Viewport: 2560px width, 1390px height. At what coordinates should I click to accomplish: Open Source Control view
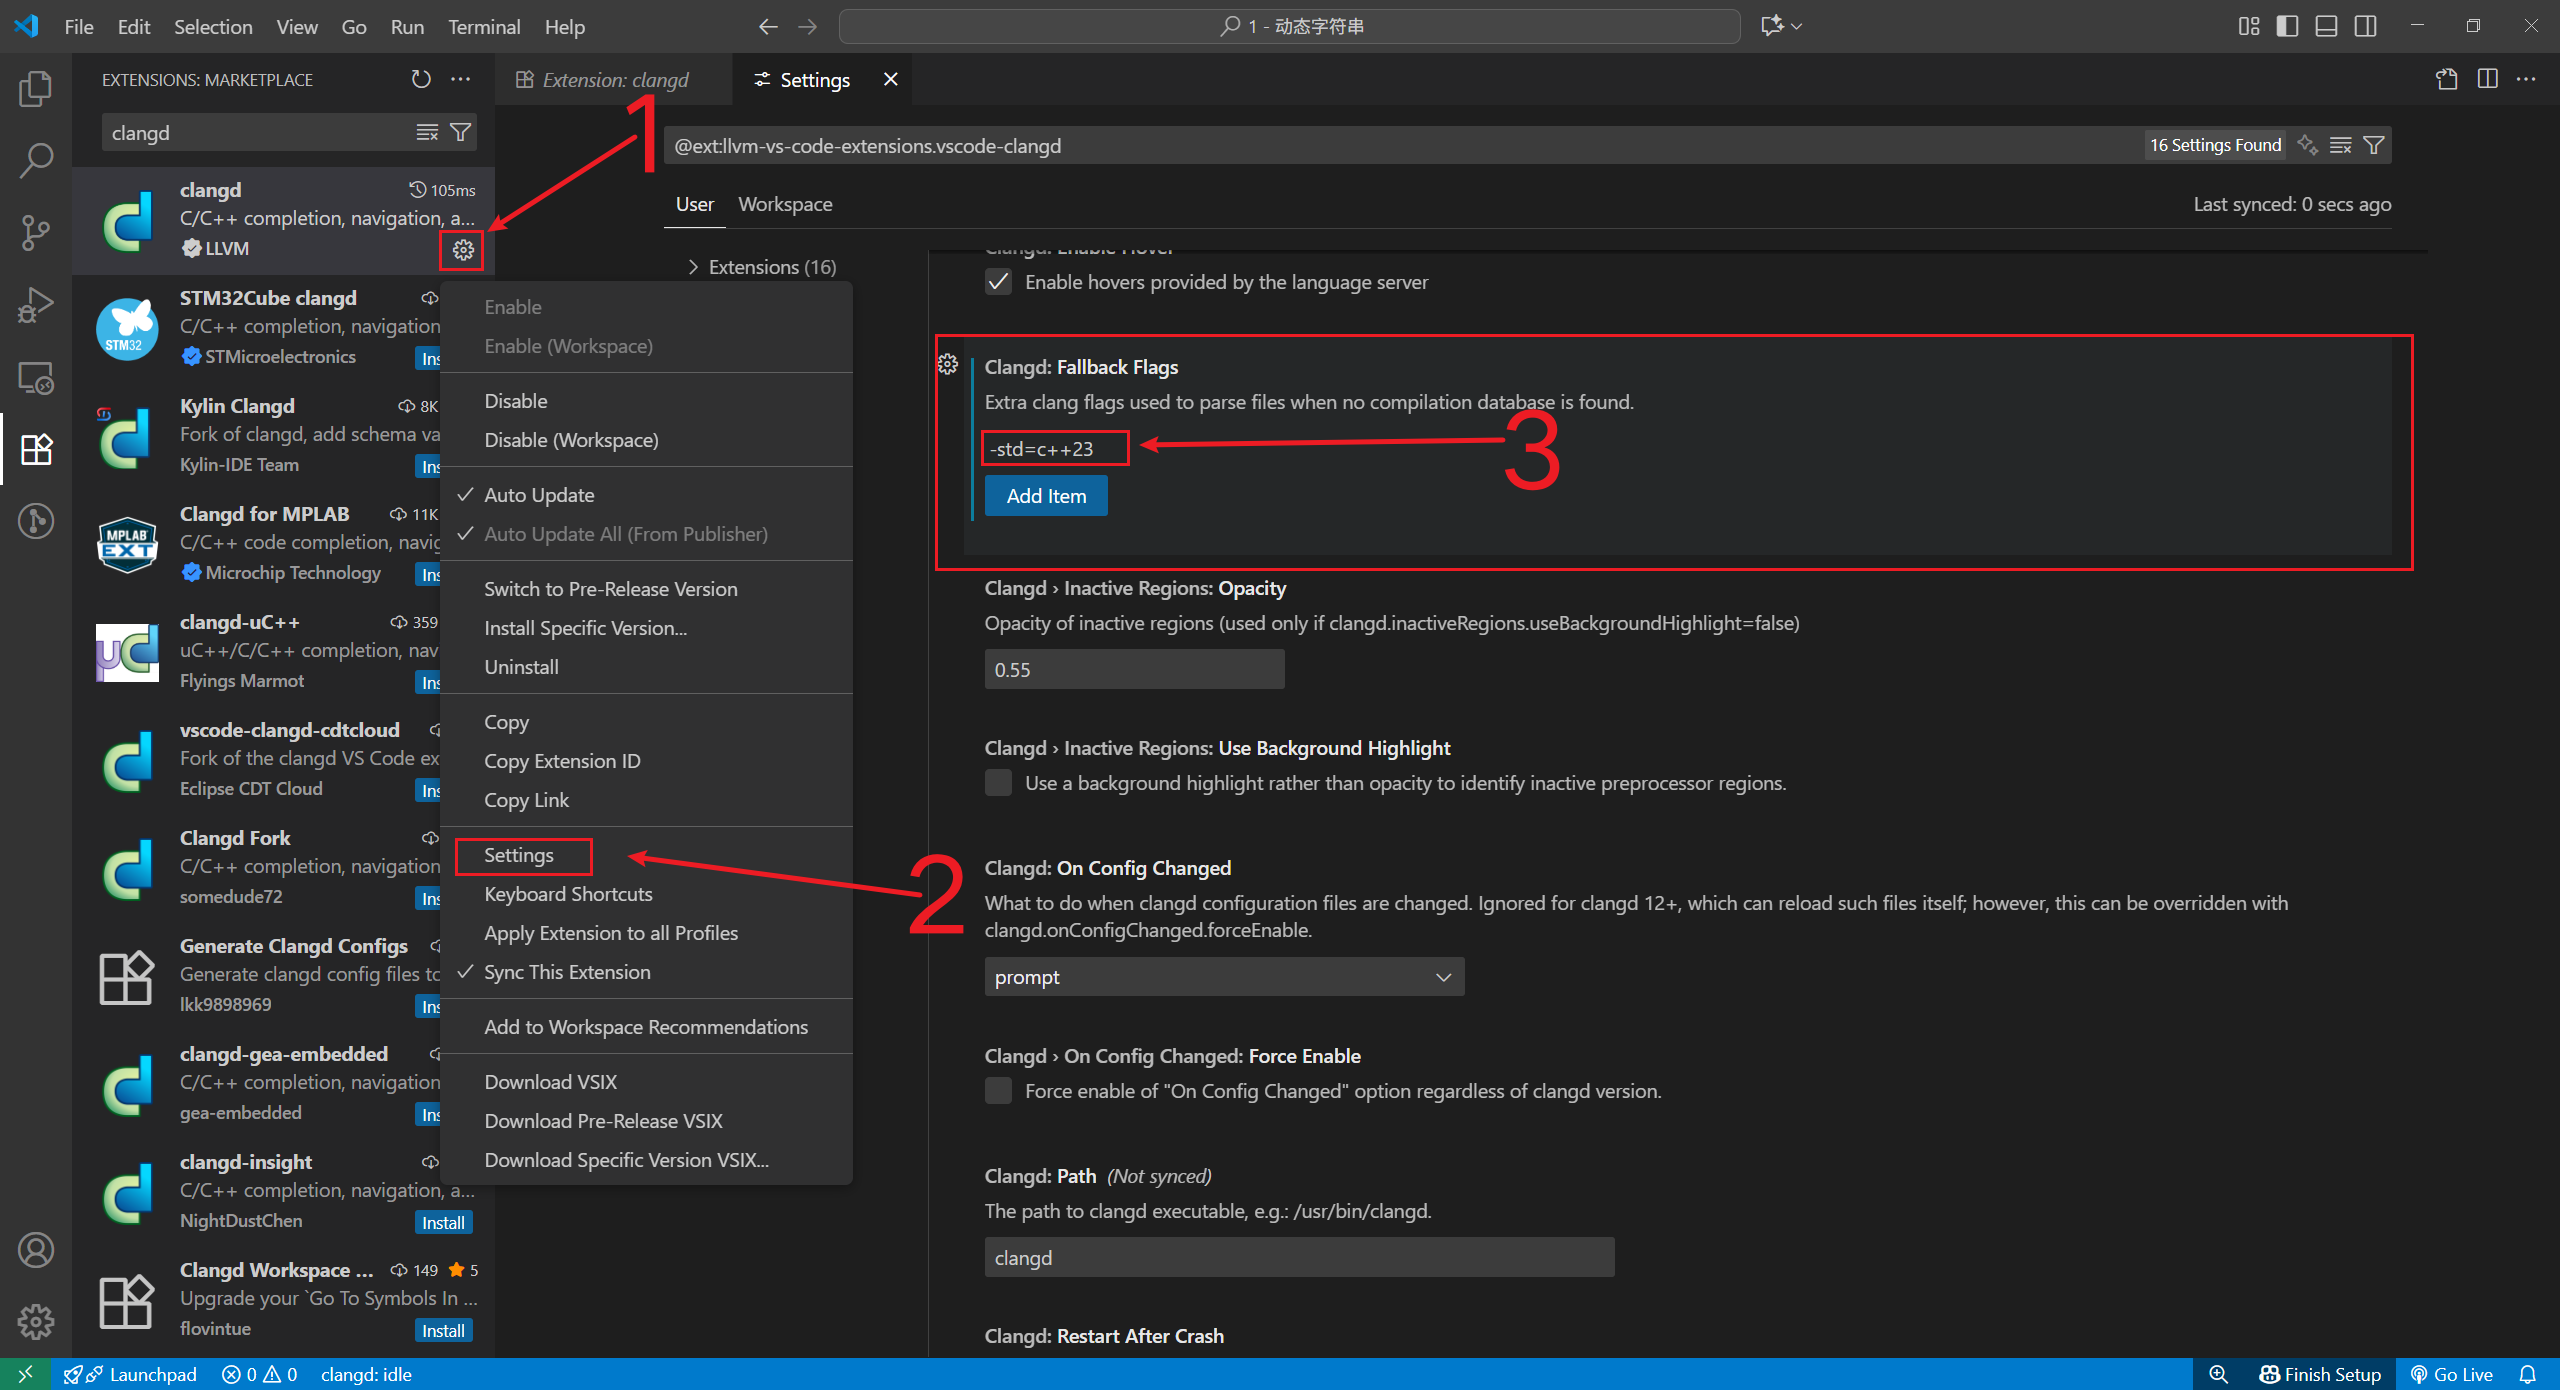coord(36,232)
